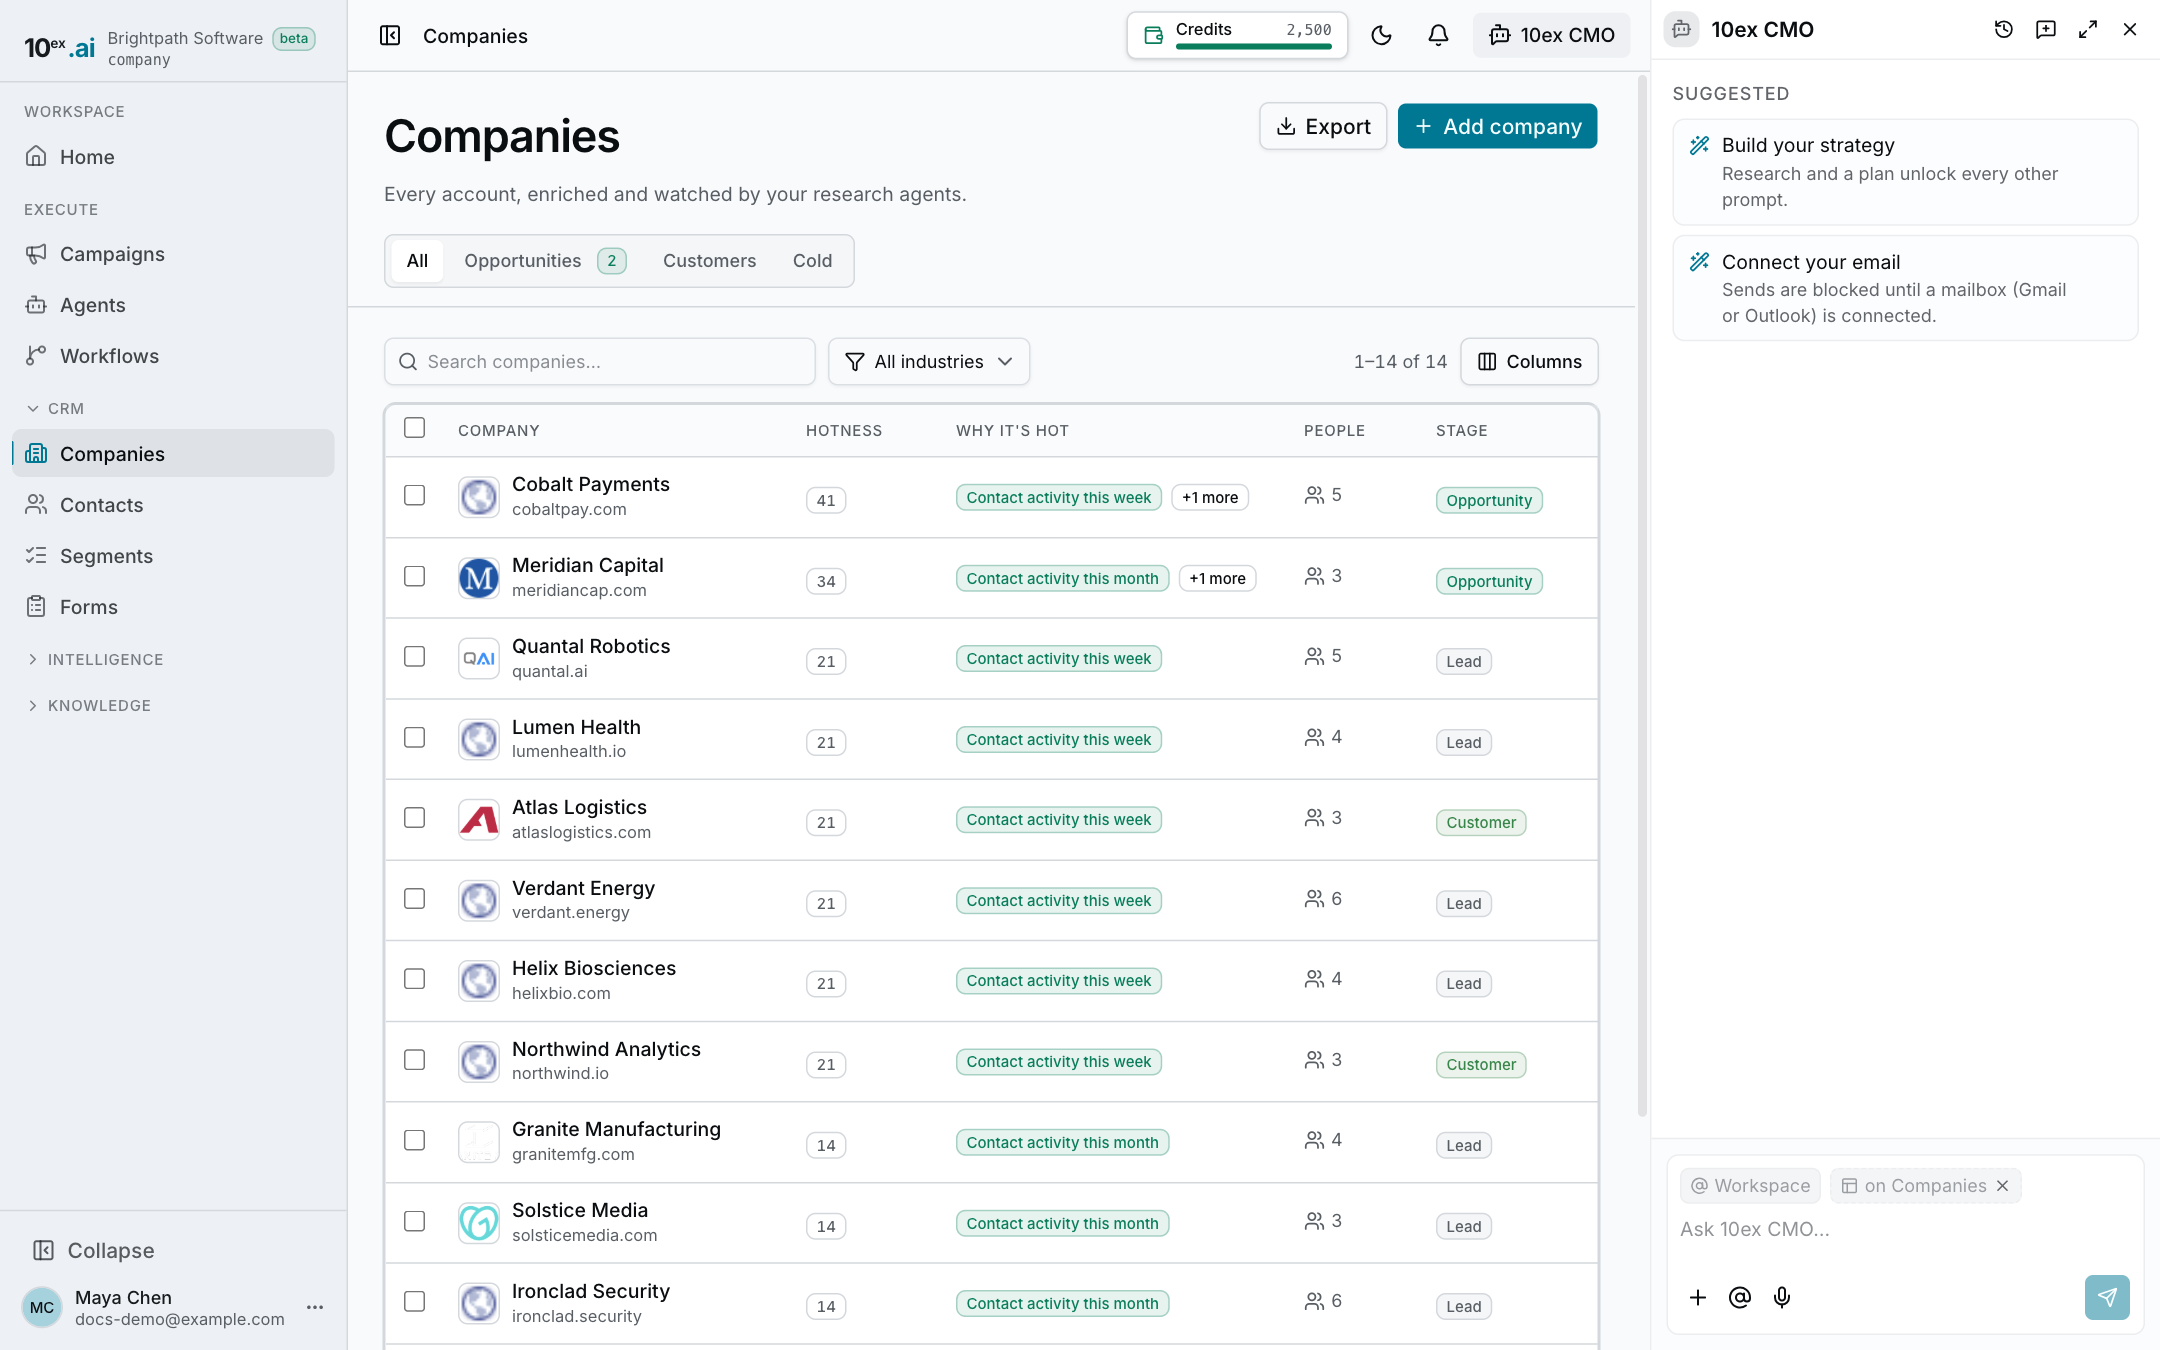Open Quantal Robotics logo icon
The height and width of the screenshot is (1350, 2160).
(479, 659)
